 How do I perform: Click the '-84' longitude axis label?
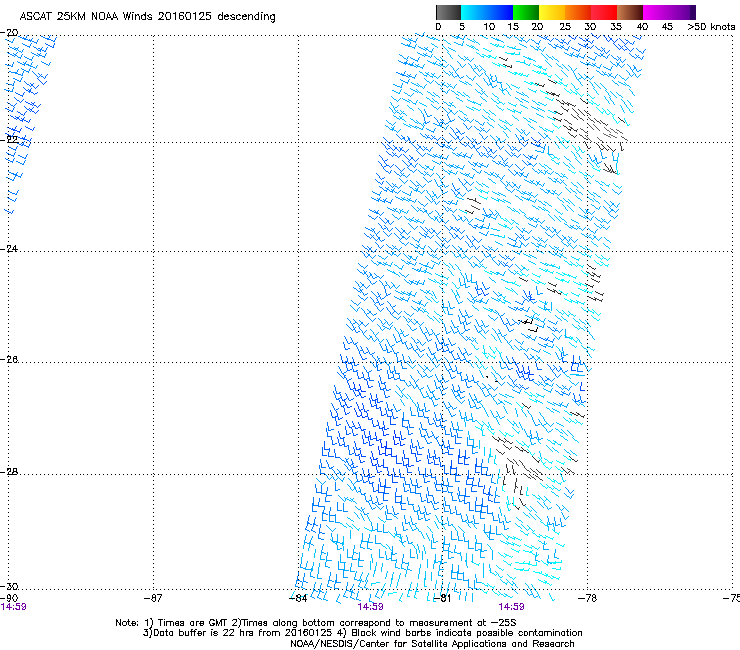click(298, 598)
